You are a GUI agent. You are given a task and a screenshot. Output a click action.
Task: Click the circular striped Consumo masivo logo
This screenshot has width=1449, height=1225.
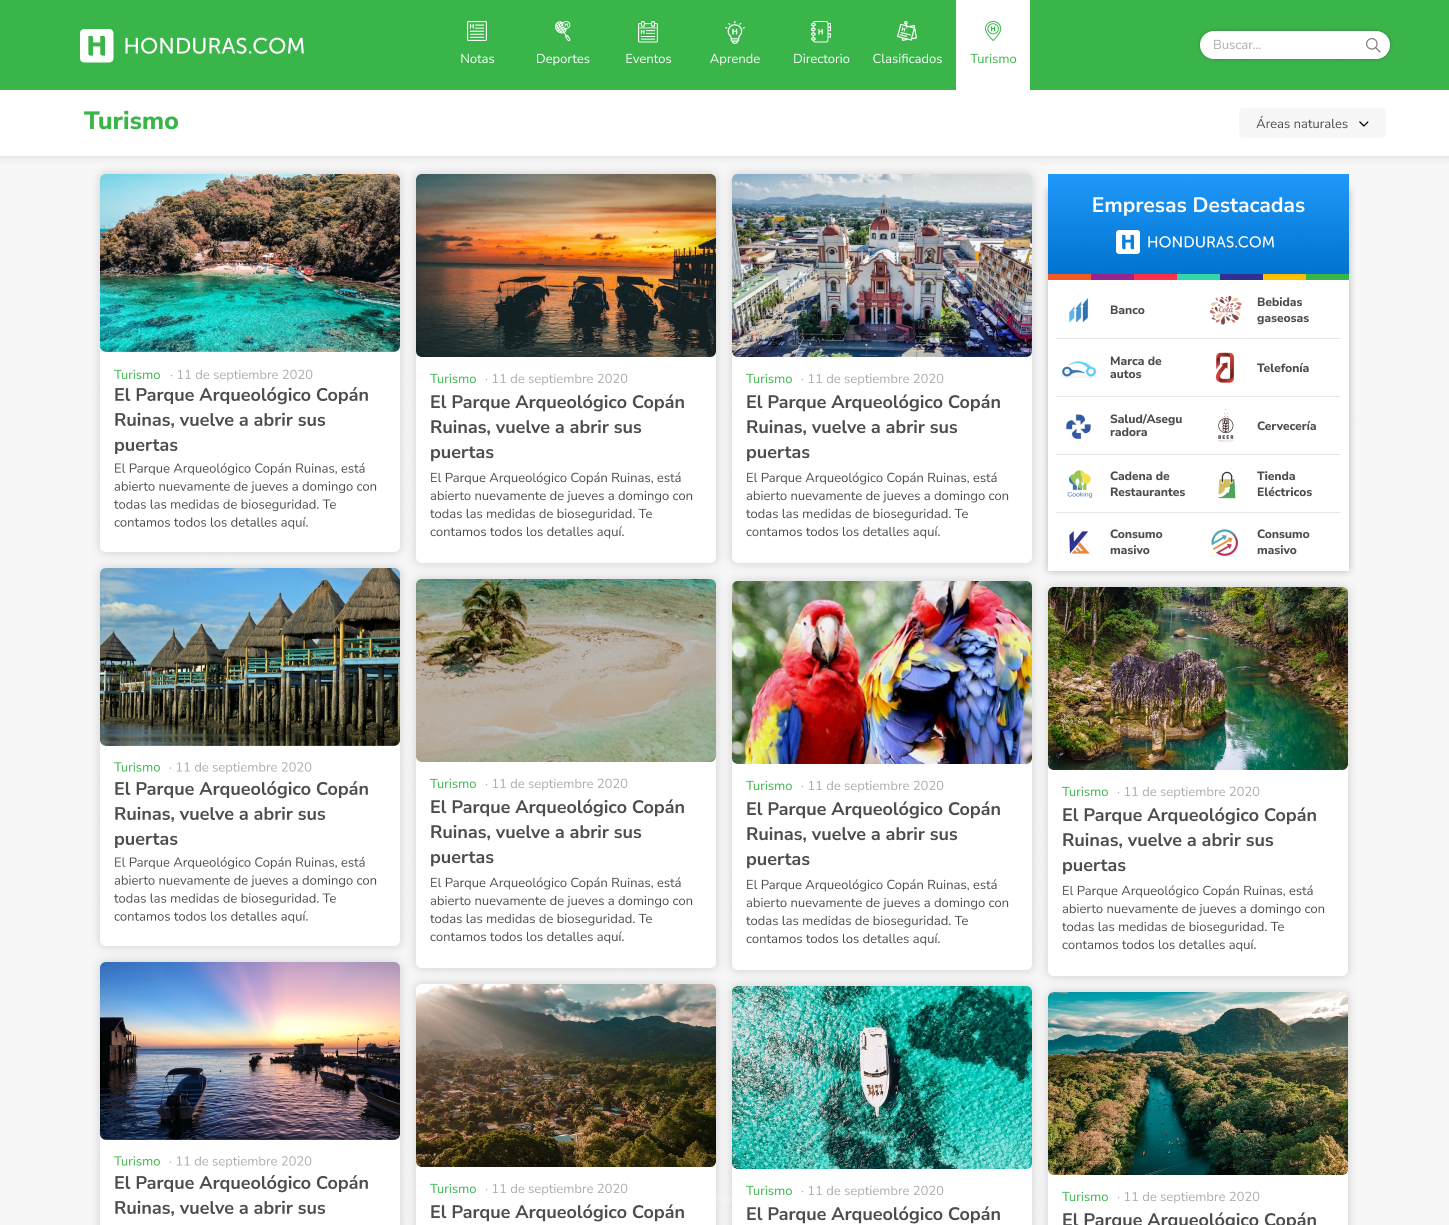pos(1225,542)
